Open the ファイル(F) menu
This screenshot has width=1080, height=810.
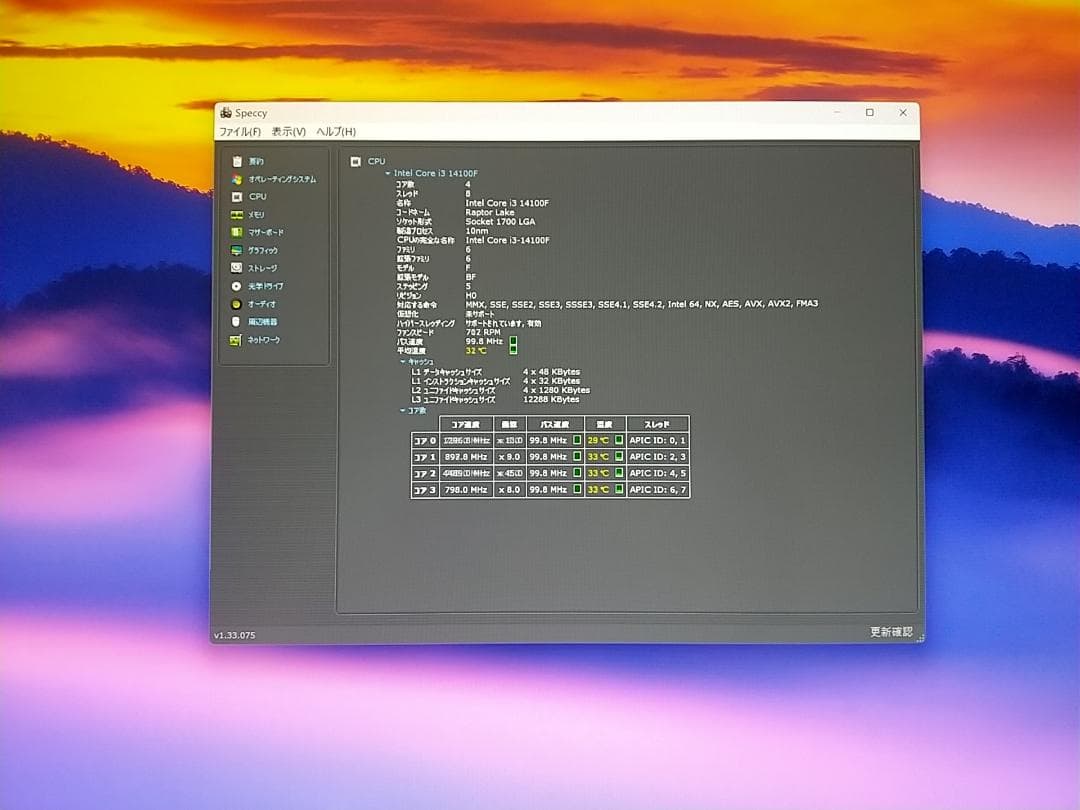[240, 132]
